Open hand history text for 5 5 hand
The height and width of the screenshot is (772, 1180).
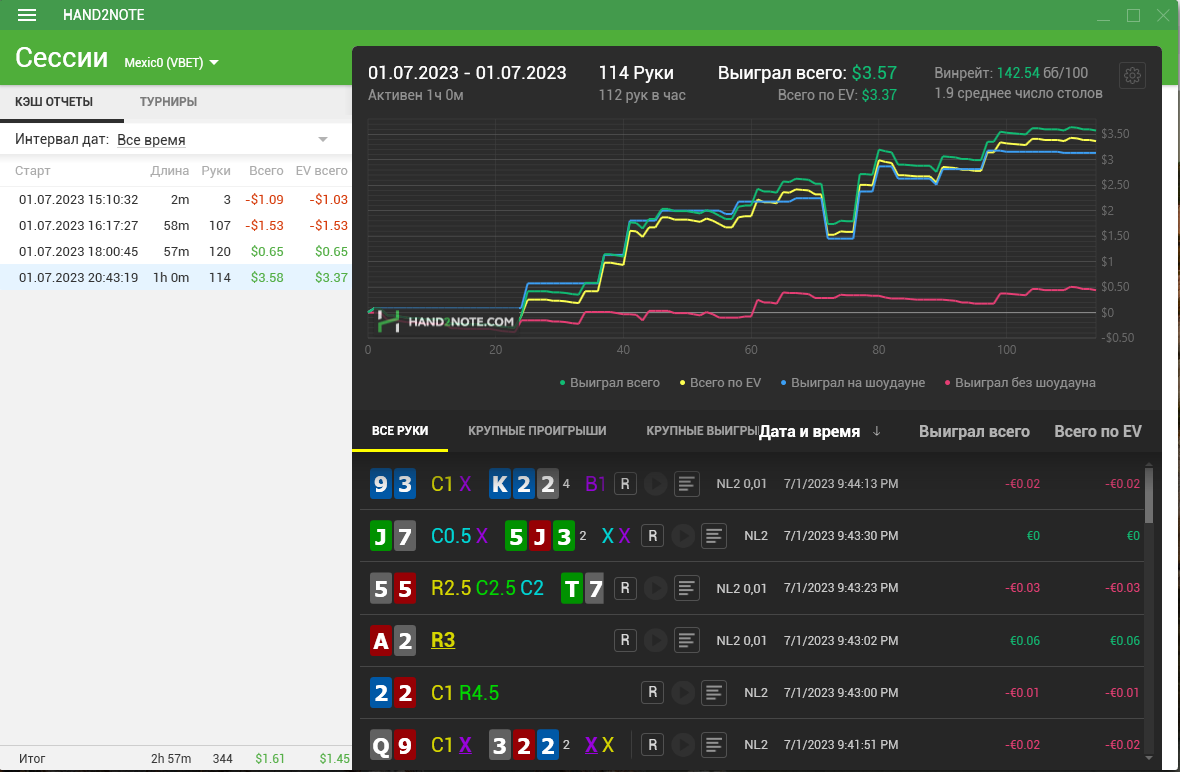coord(686,588)
